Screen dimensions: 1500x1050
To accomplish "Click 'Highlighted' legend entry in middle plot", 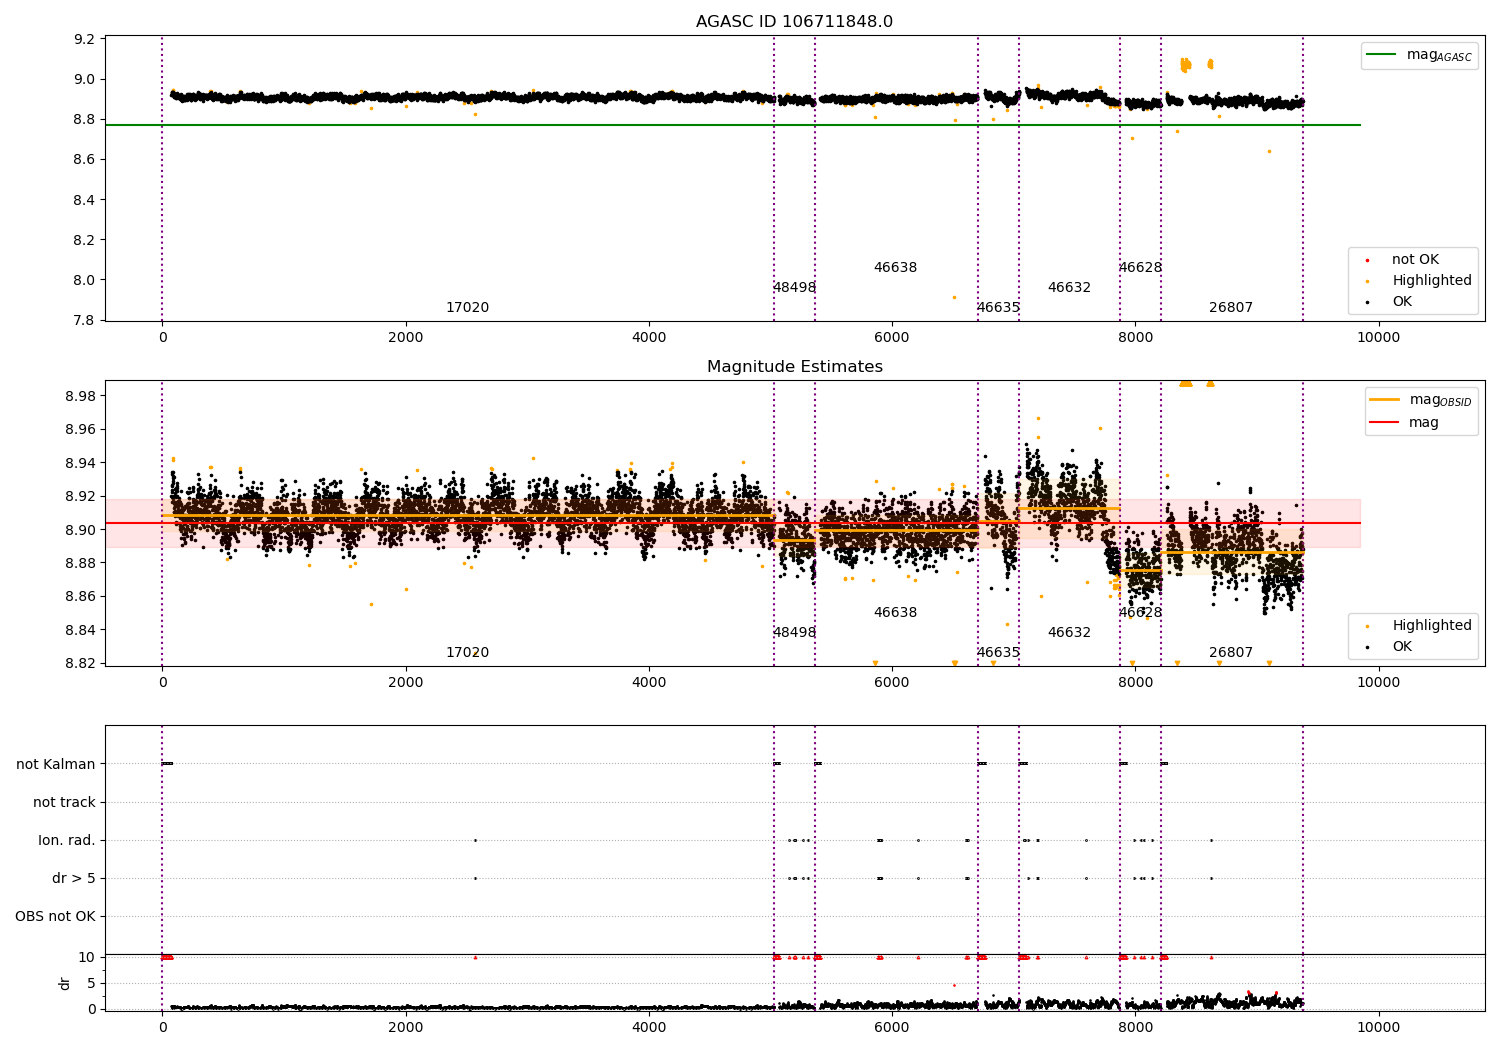I will pos(1432,625).
